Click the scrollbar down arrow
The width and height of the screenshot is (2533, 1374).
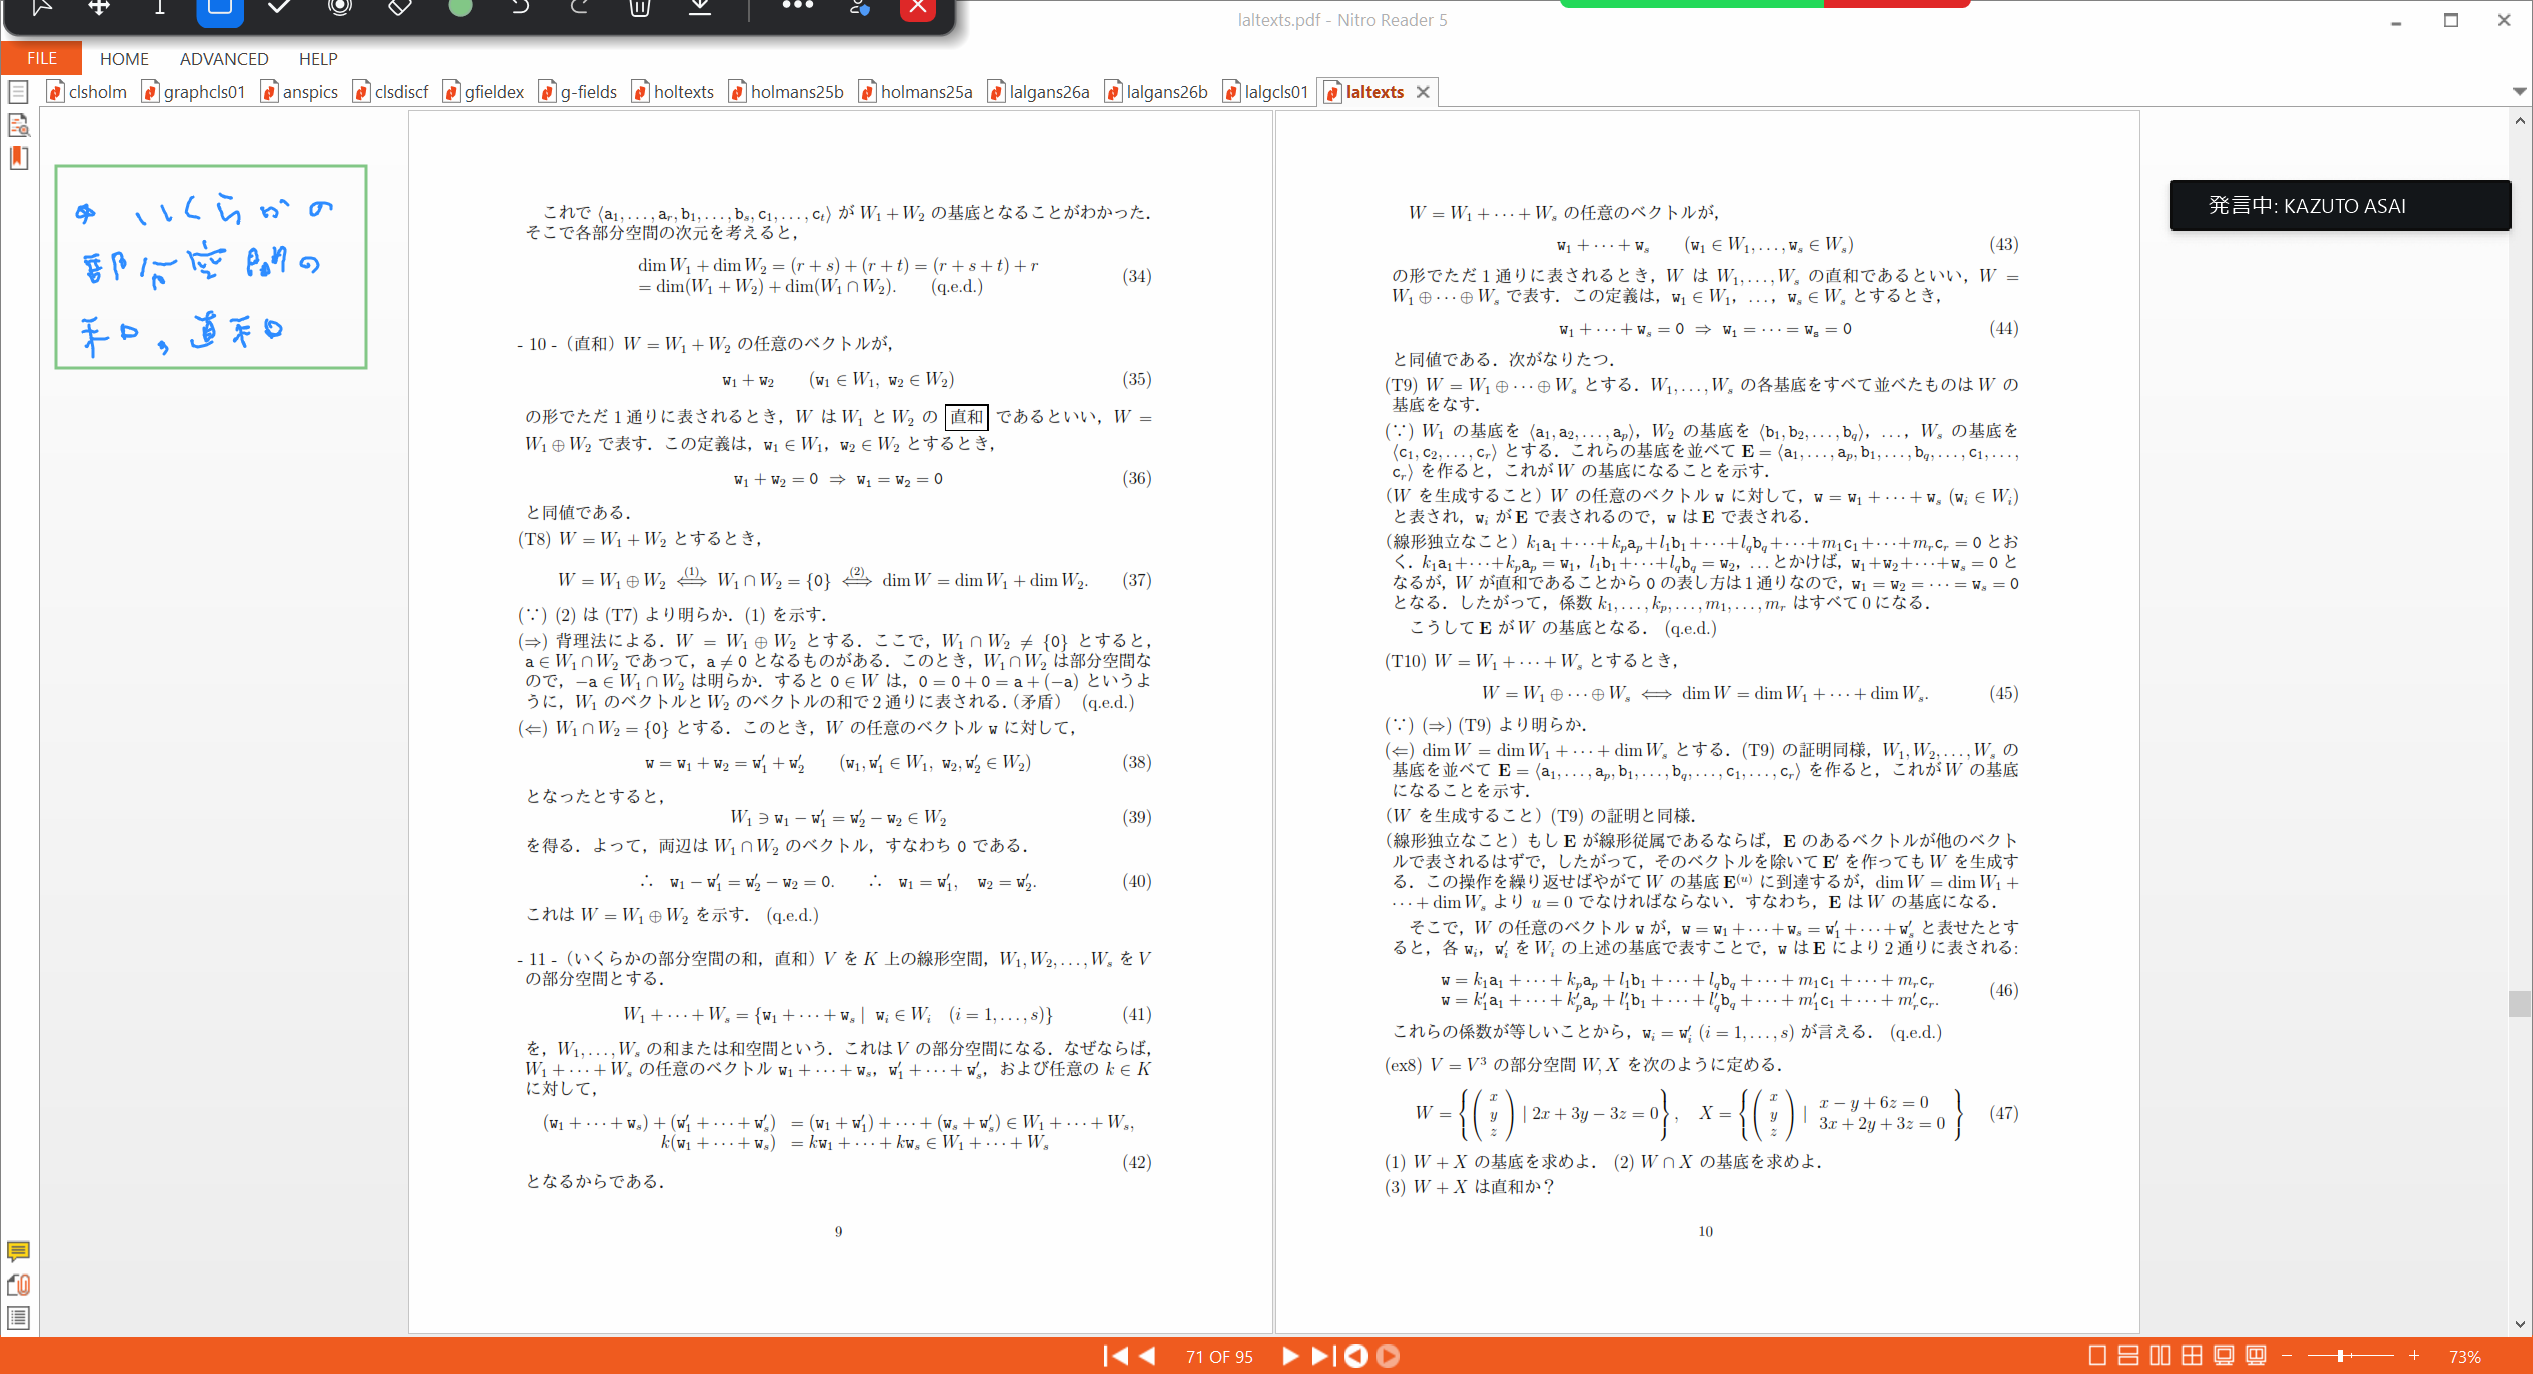coord(2519,1324)
